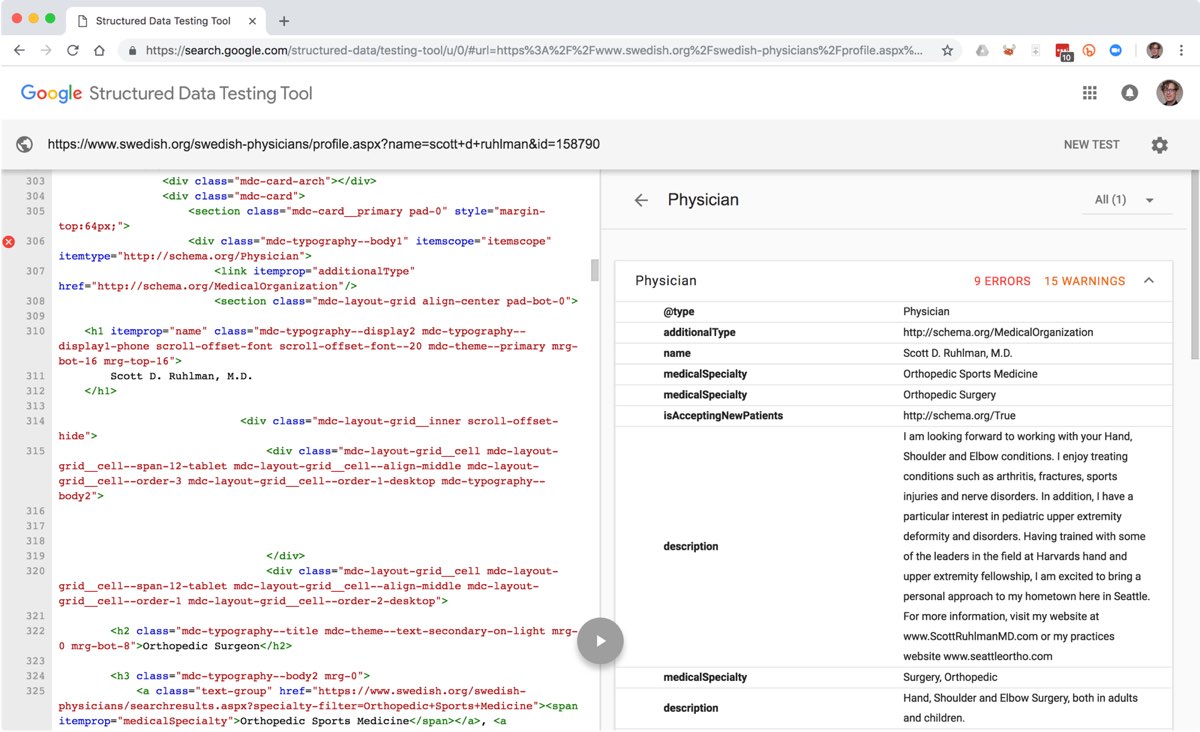Viewport: 1200px width, 732px height.
Task: Select the Structured Data Testing Tool tab
Action: (x=164, y=20)
